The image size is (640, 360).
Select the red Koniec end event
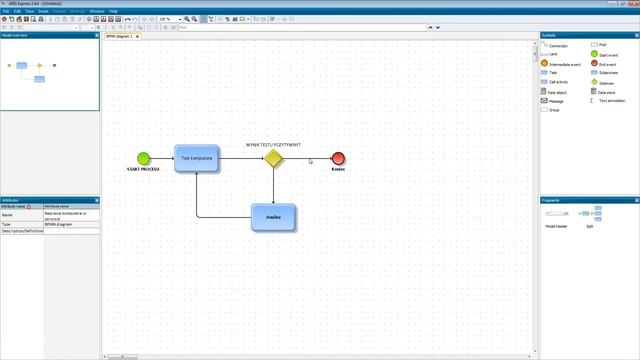[x=338, y=158]
